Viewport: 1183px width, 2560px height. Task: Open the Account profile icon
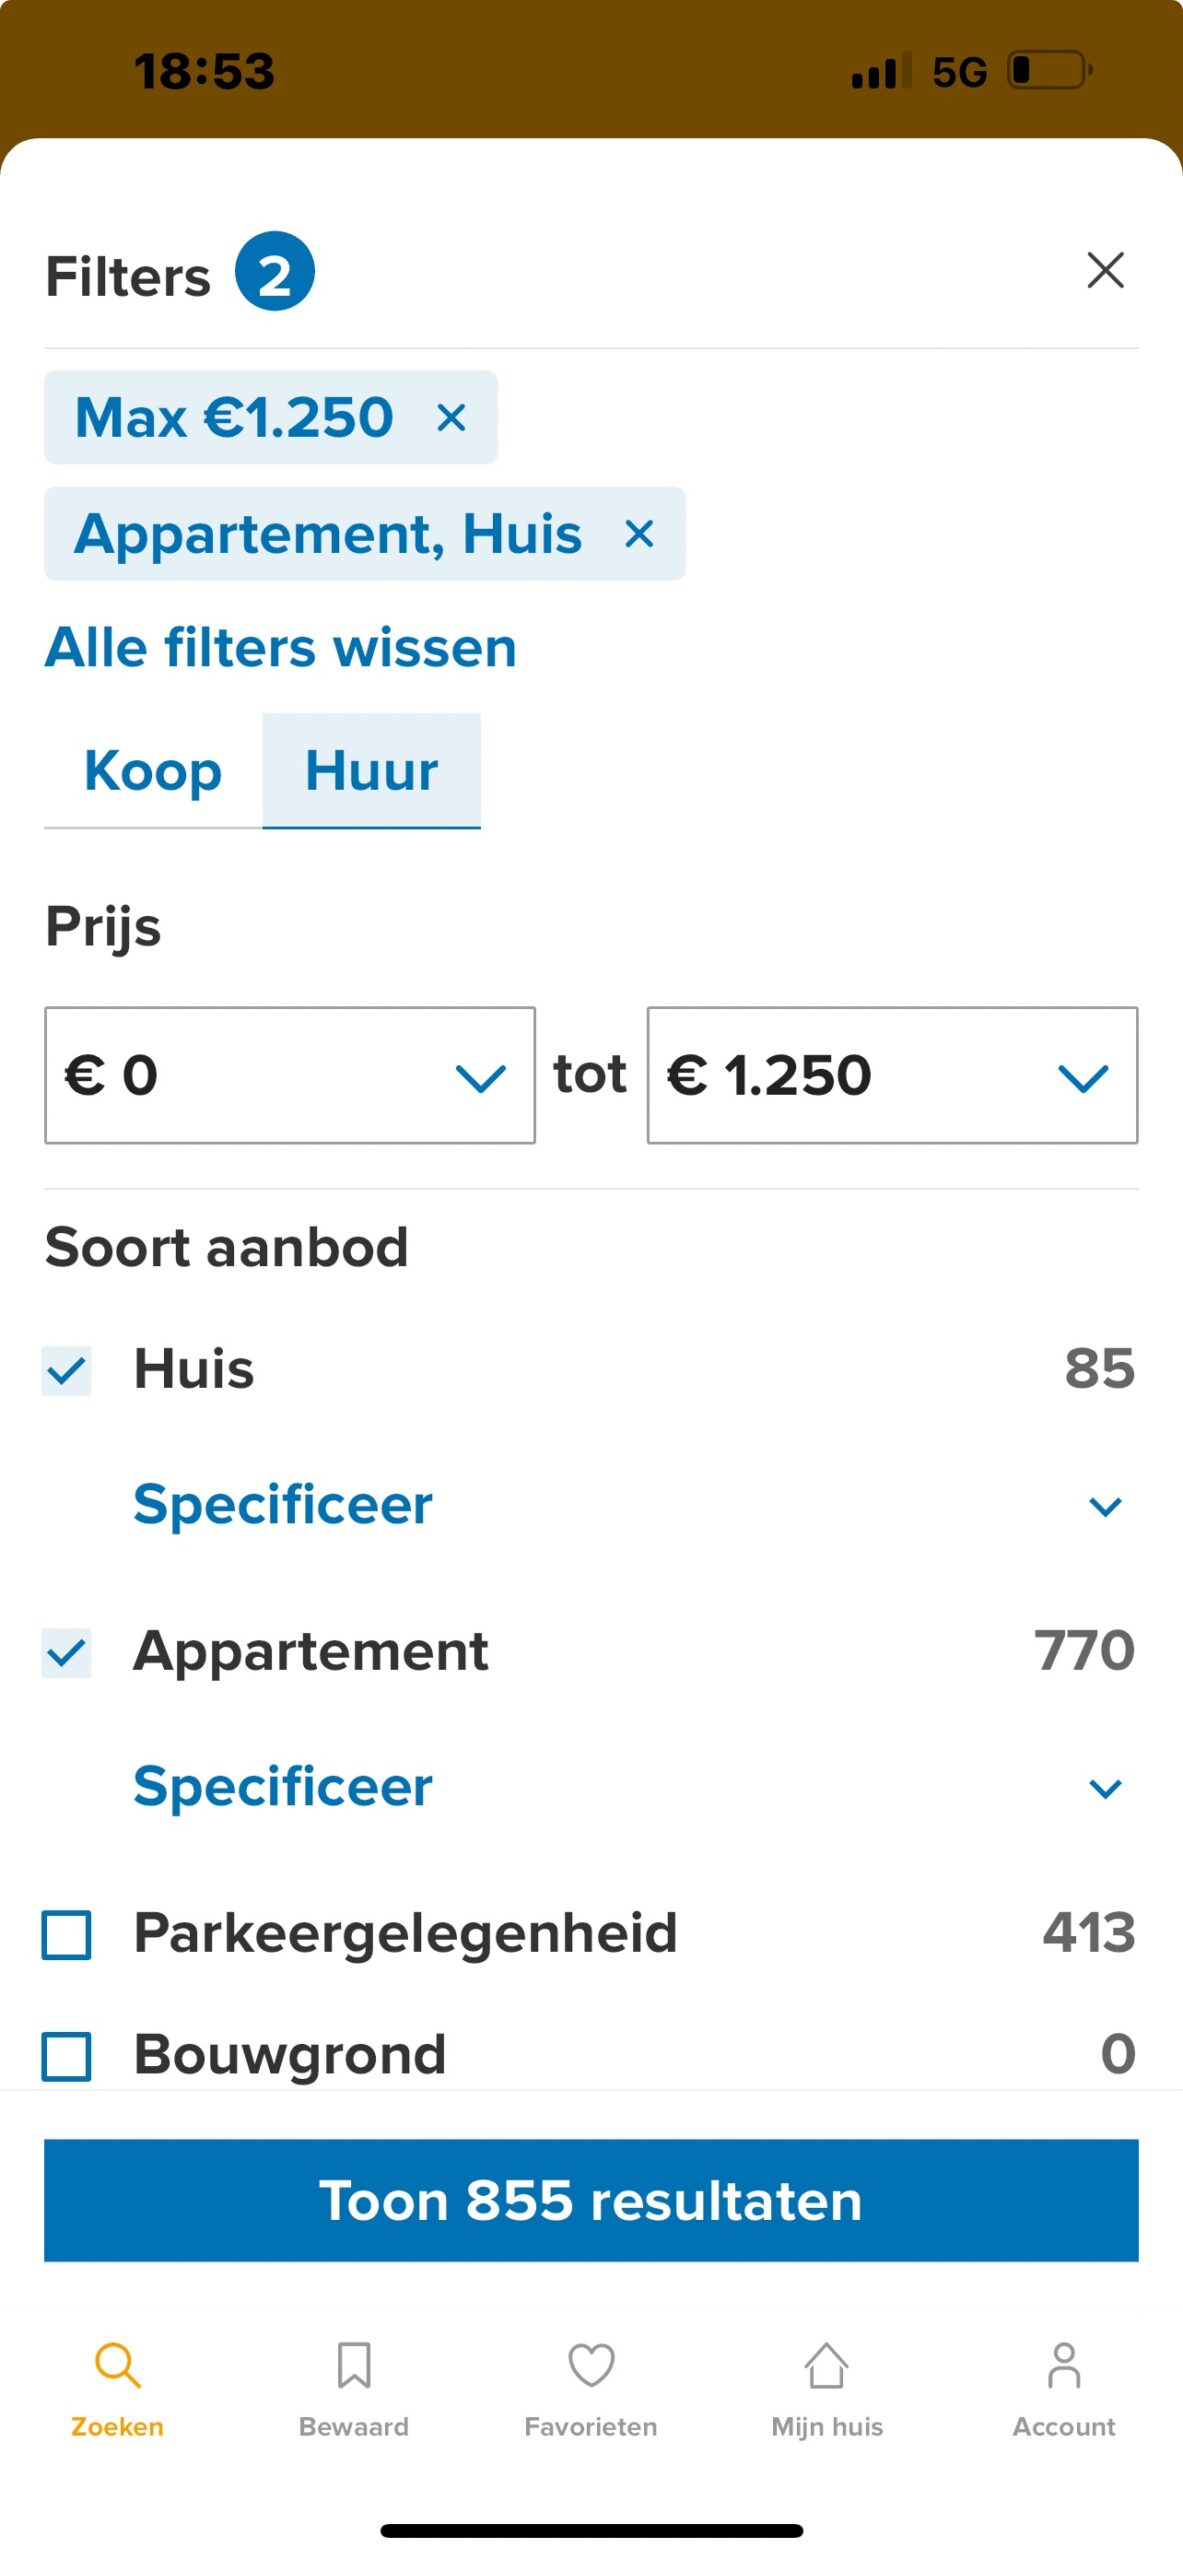pyautogui.click(x=1064, y=2365)
